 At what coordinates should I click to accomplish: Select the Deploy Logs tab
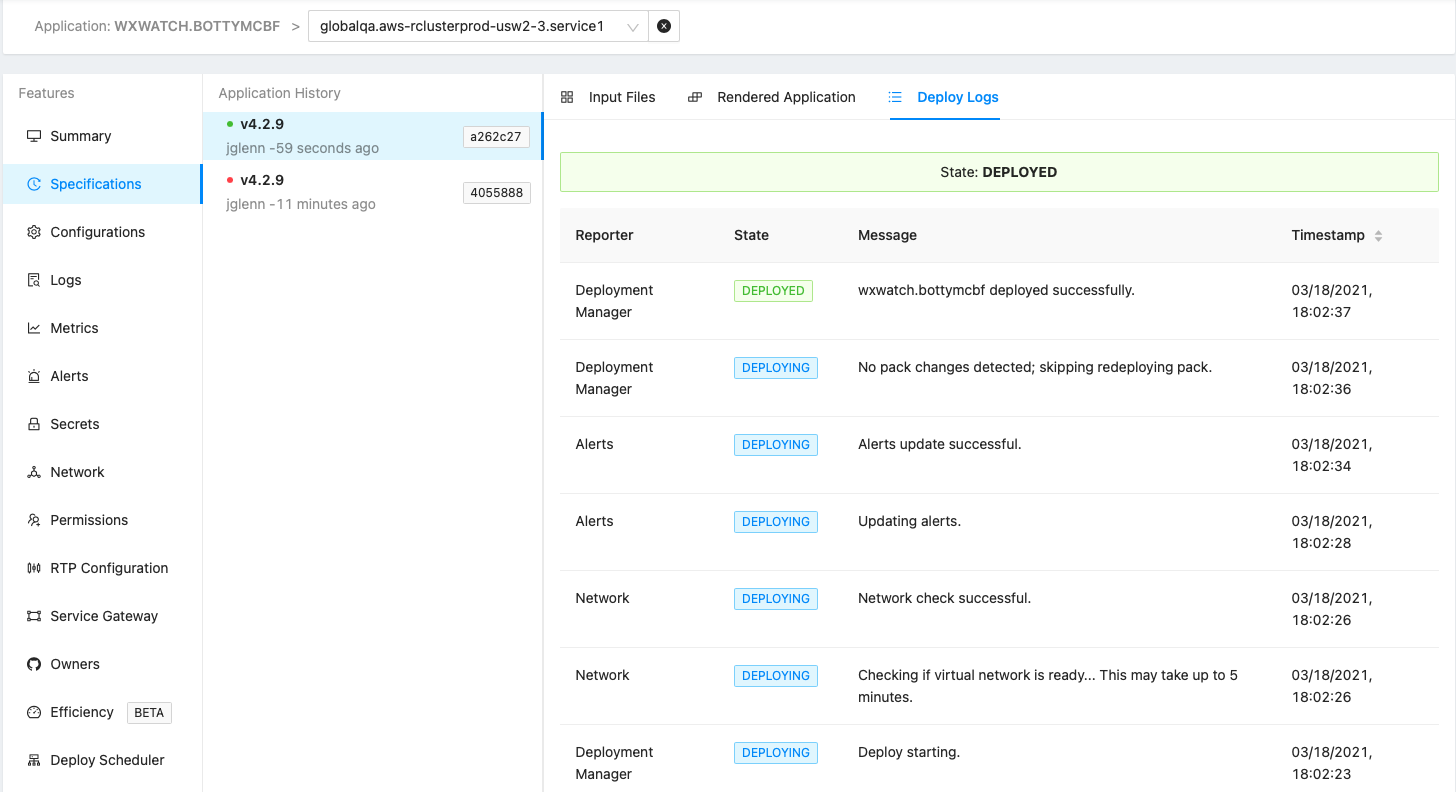pyautogui.click(x=944, y=97)
